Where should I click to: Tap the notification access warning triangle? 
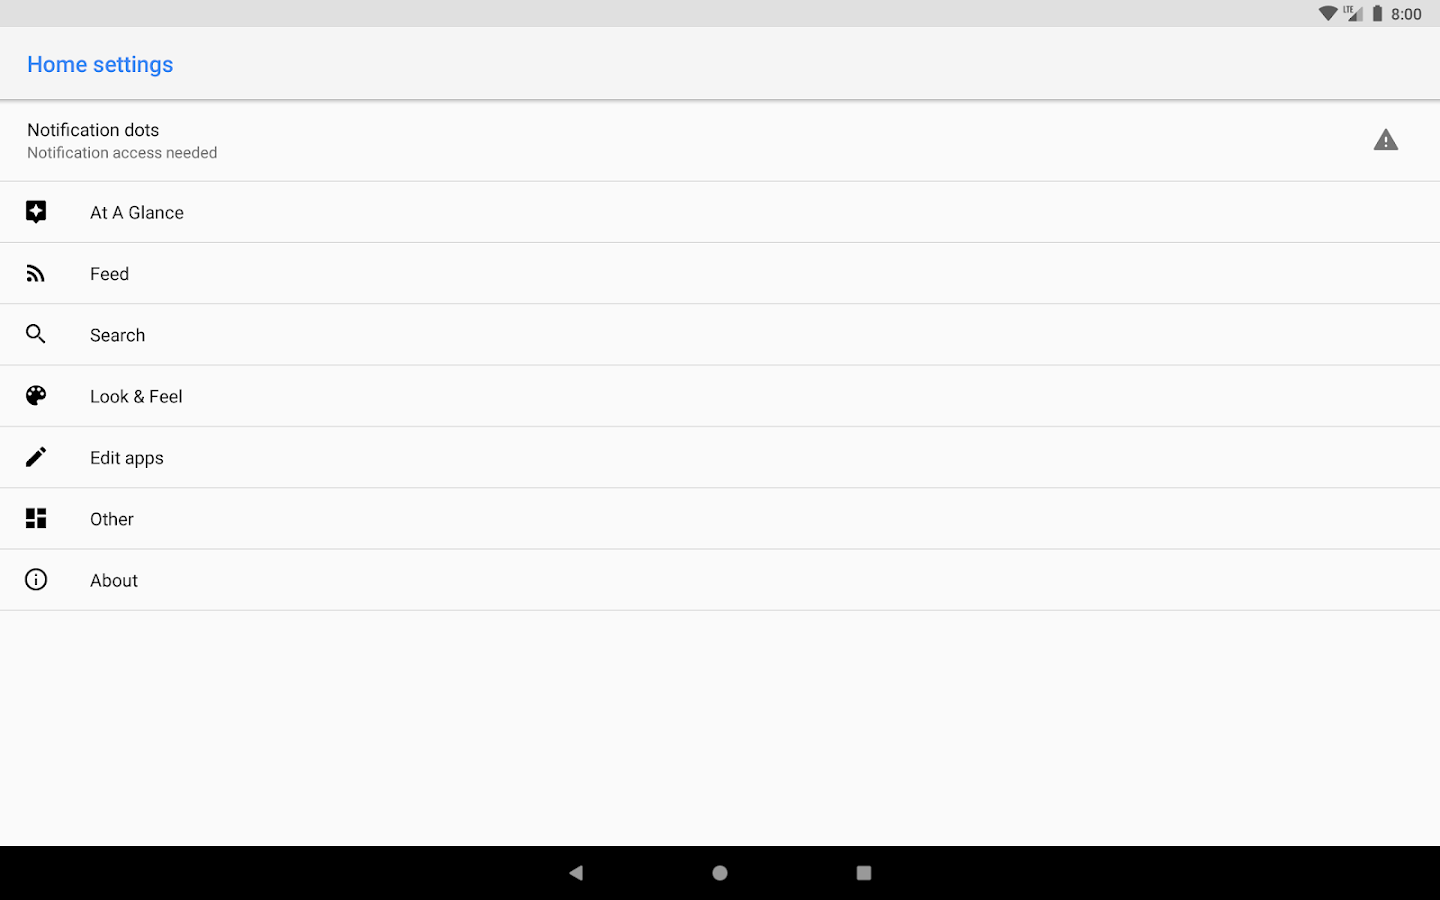pos(1385,140)
